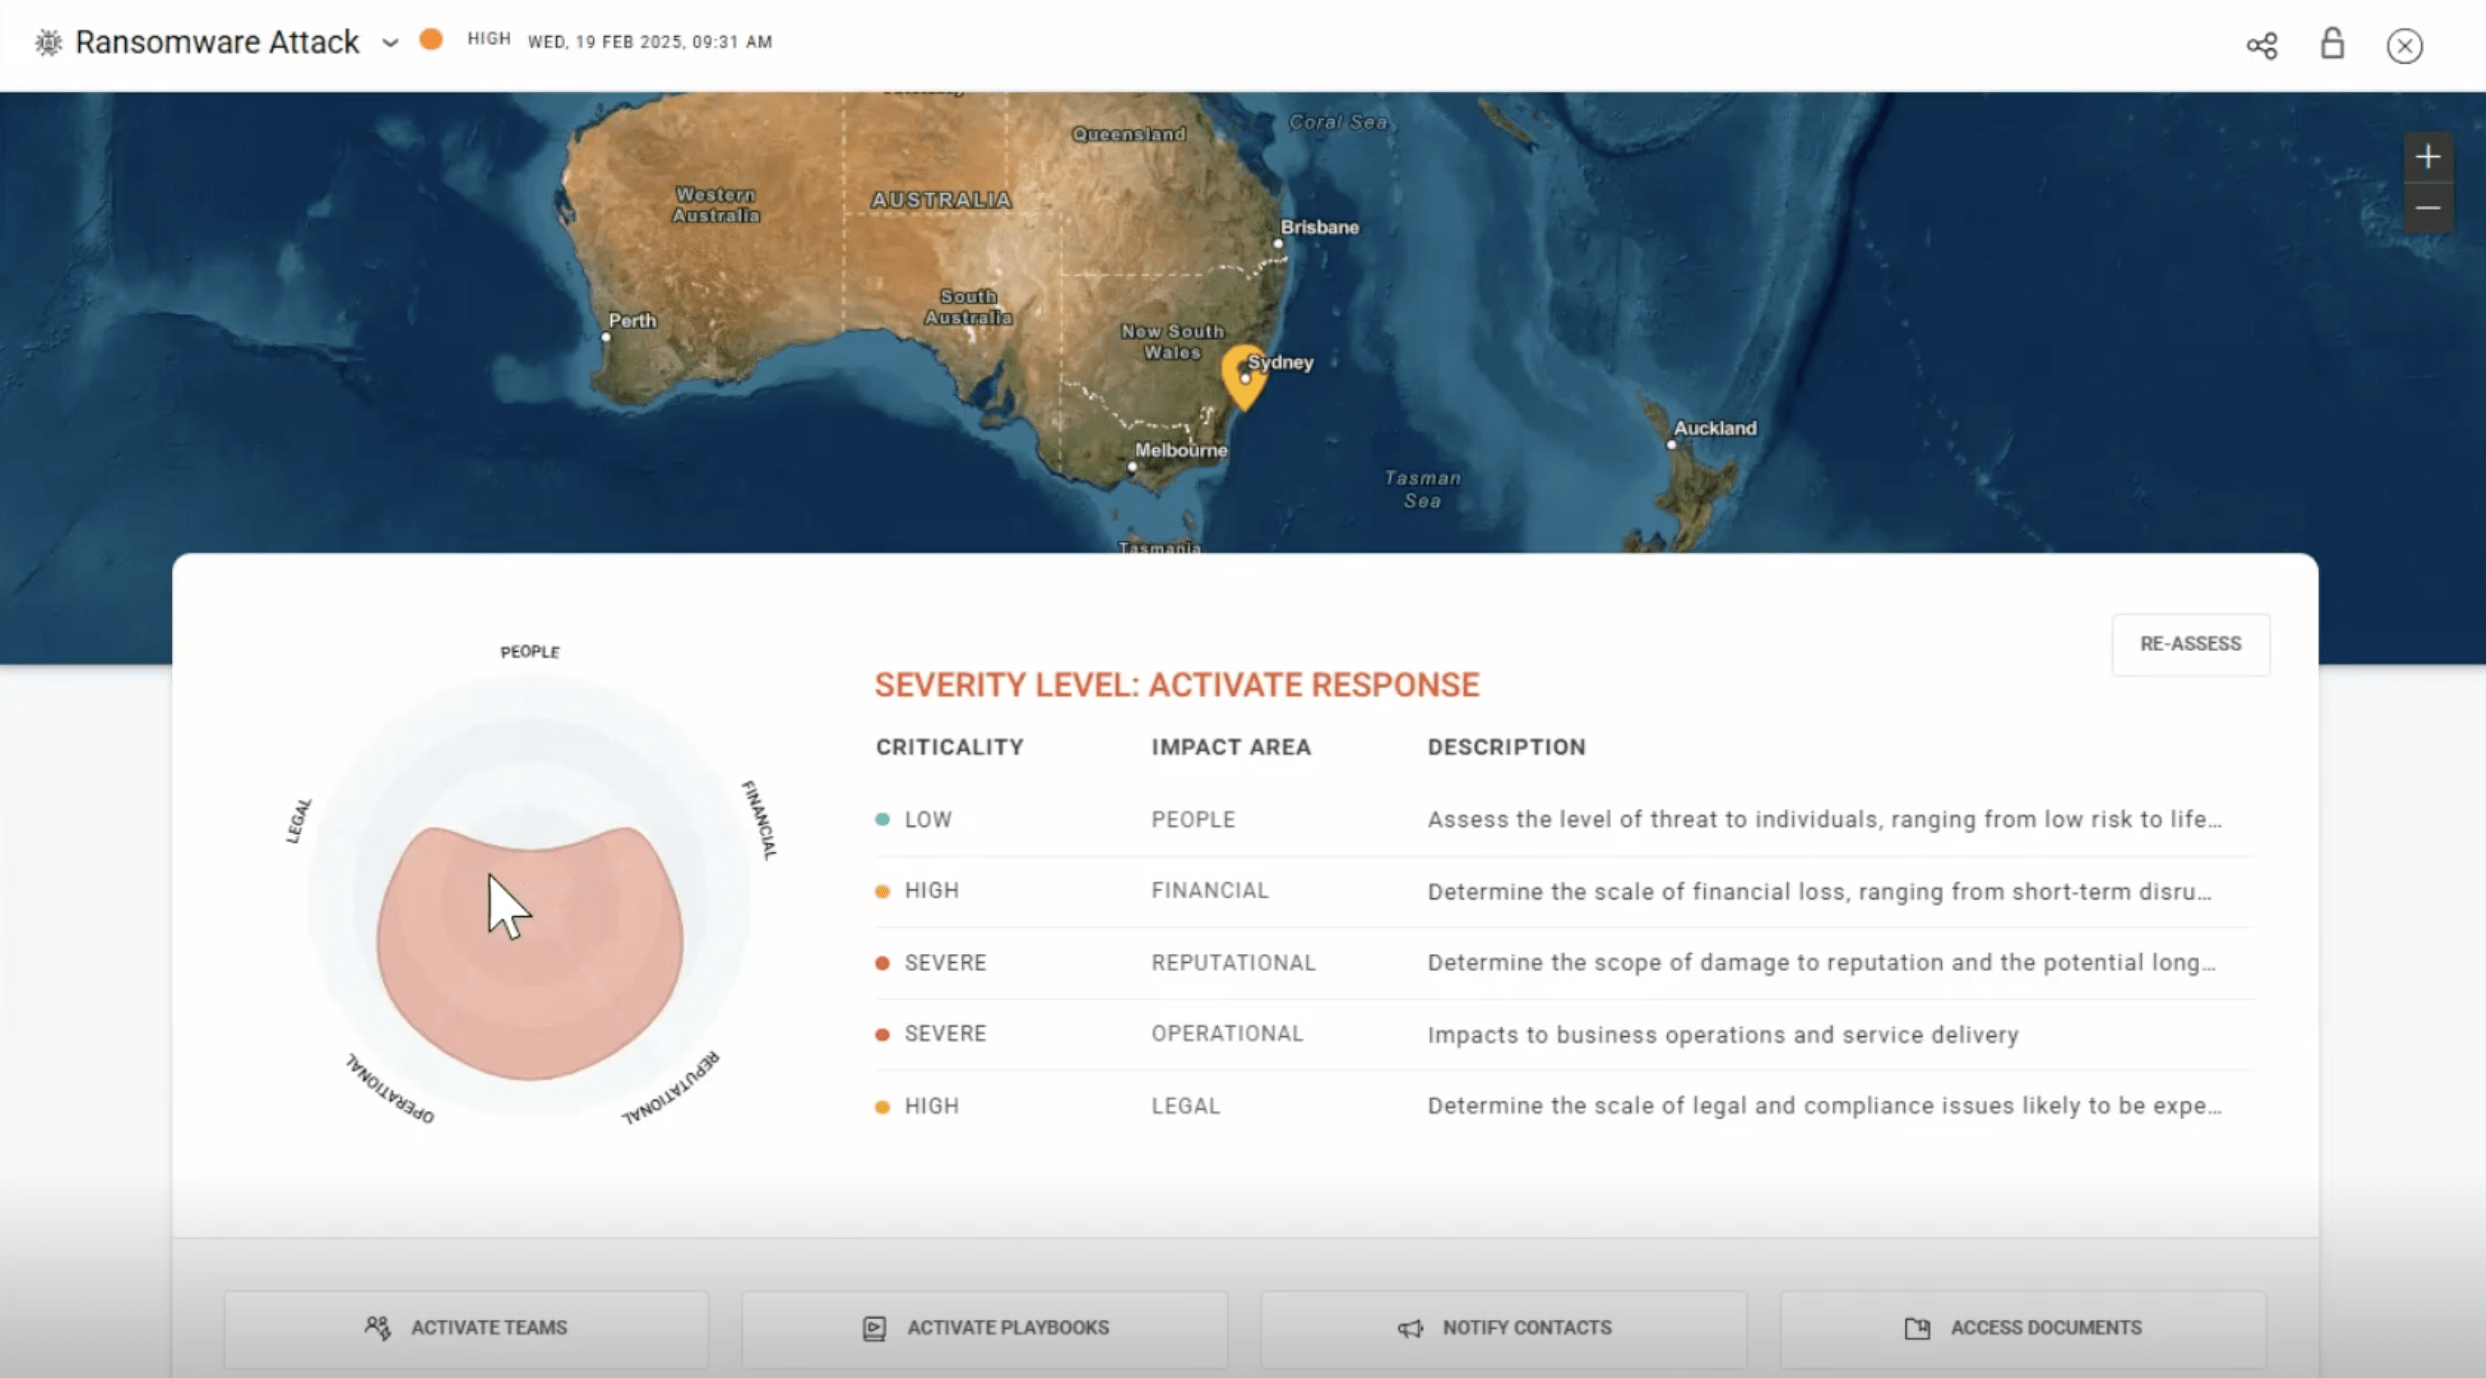The height and width of the screenshot is (1378, 2486).
Task: Zoom in on the map
Action: pyautogui.click(x=2427, y=157)
